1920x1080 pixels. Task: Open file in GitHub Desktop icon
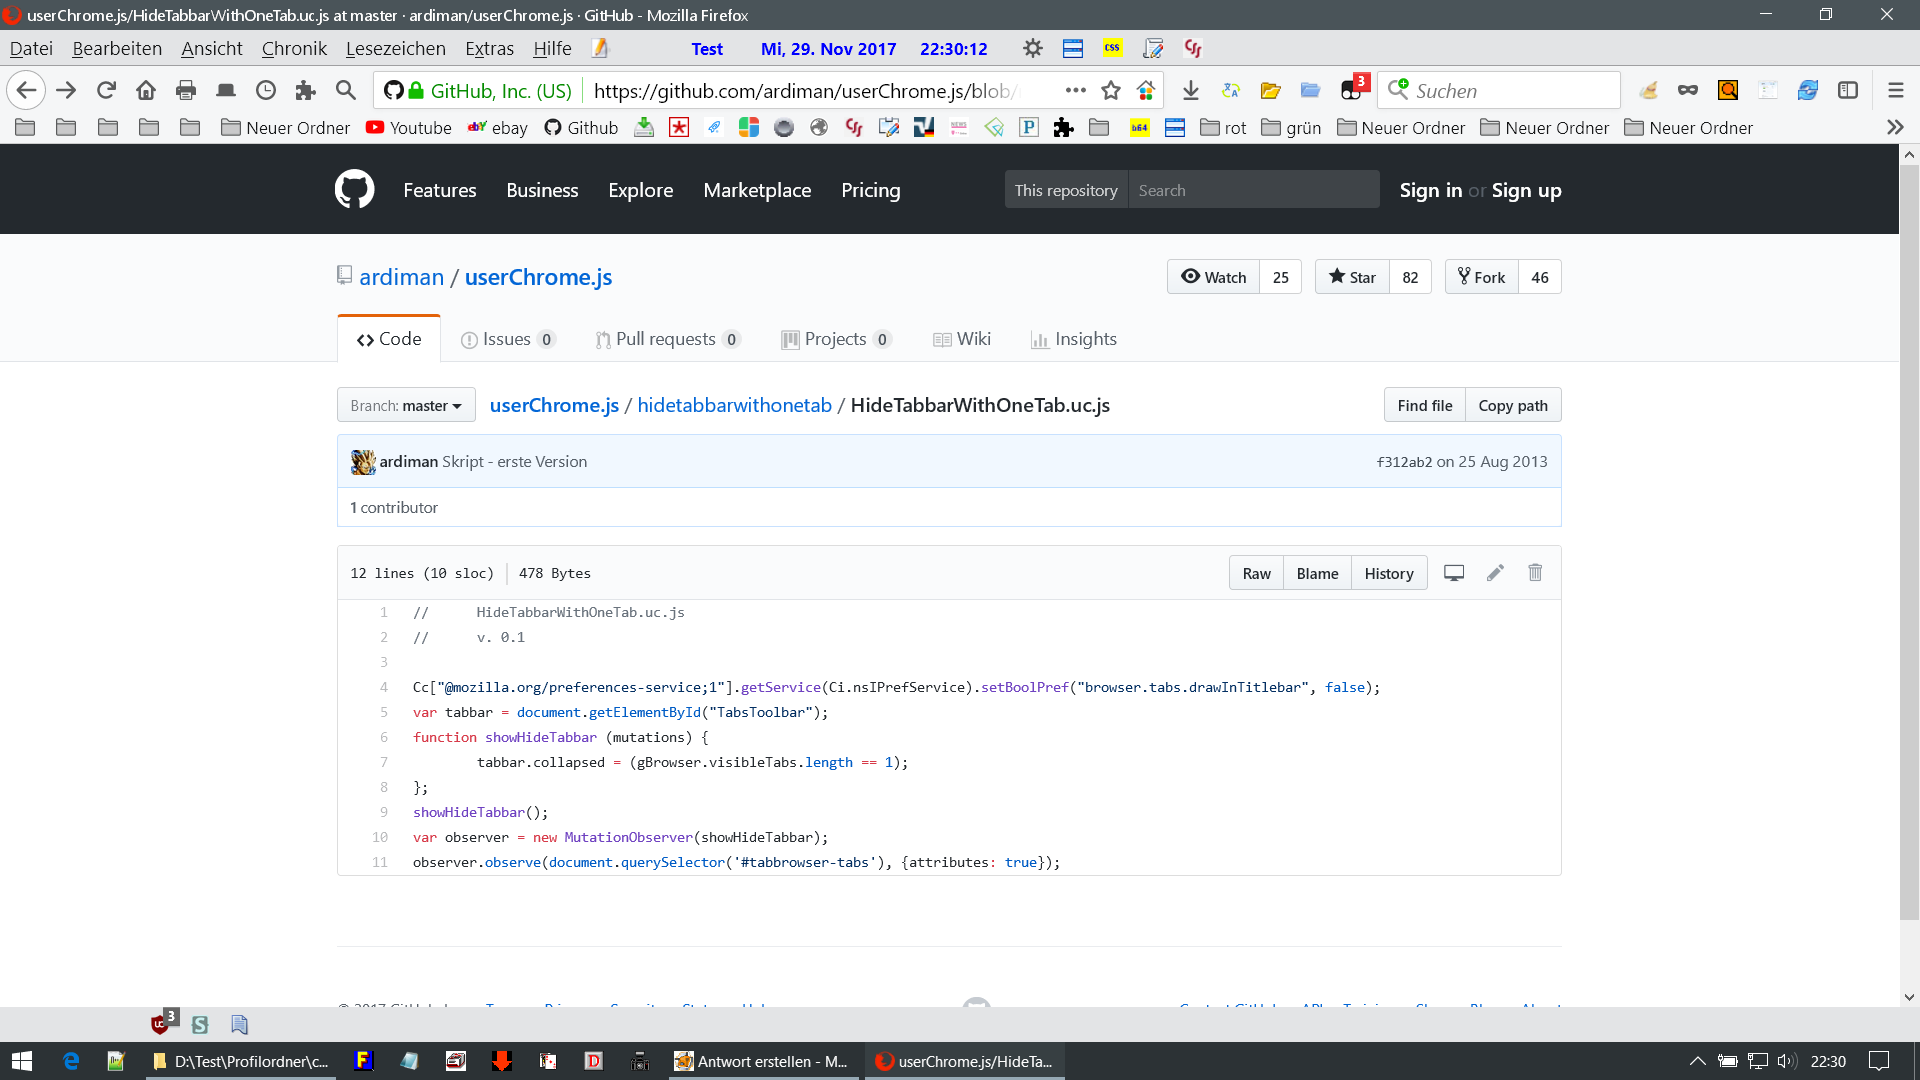[1454, 573]
